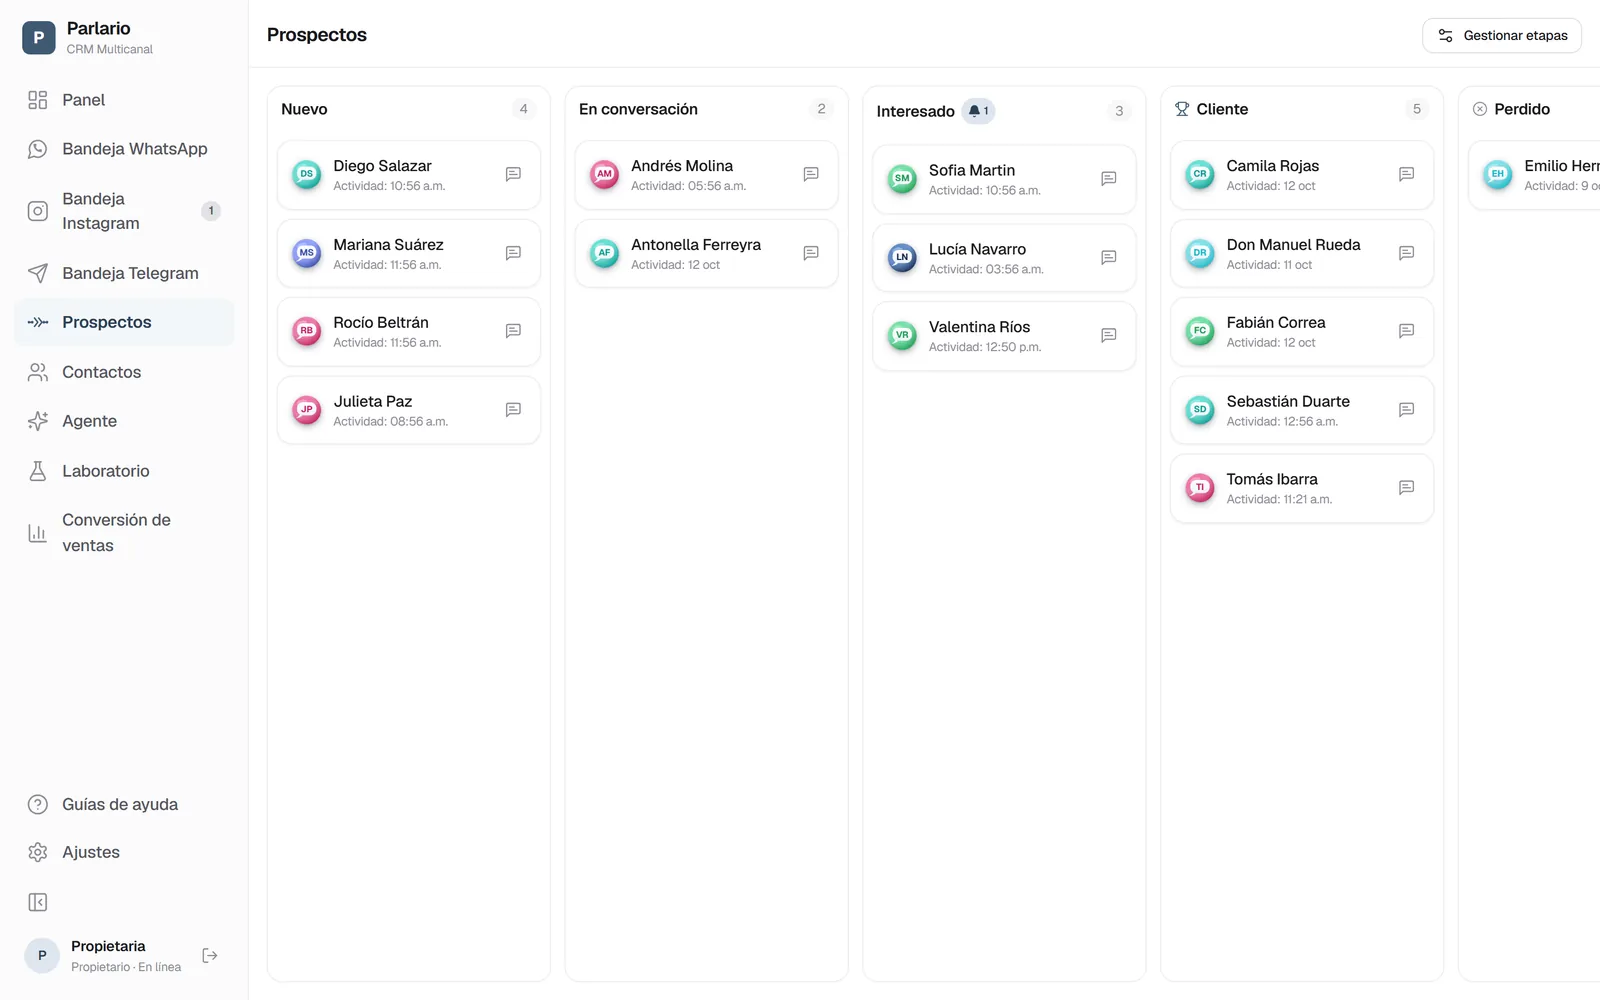Click the Instagram unread badge 1
Image resolution: width=1600 pixels, height=1000 pixels.
click(211, 211)
